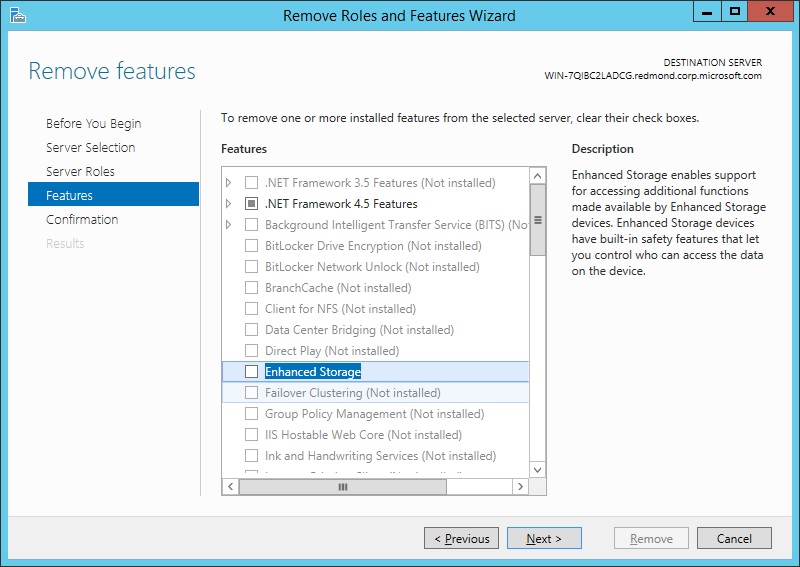Screen dimensions: 800x567
Task: Click the vertical scrollbar thumb
Action: (537, 220)
